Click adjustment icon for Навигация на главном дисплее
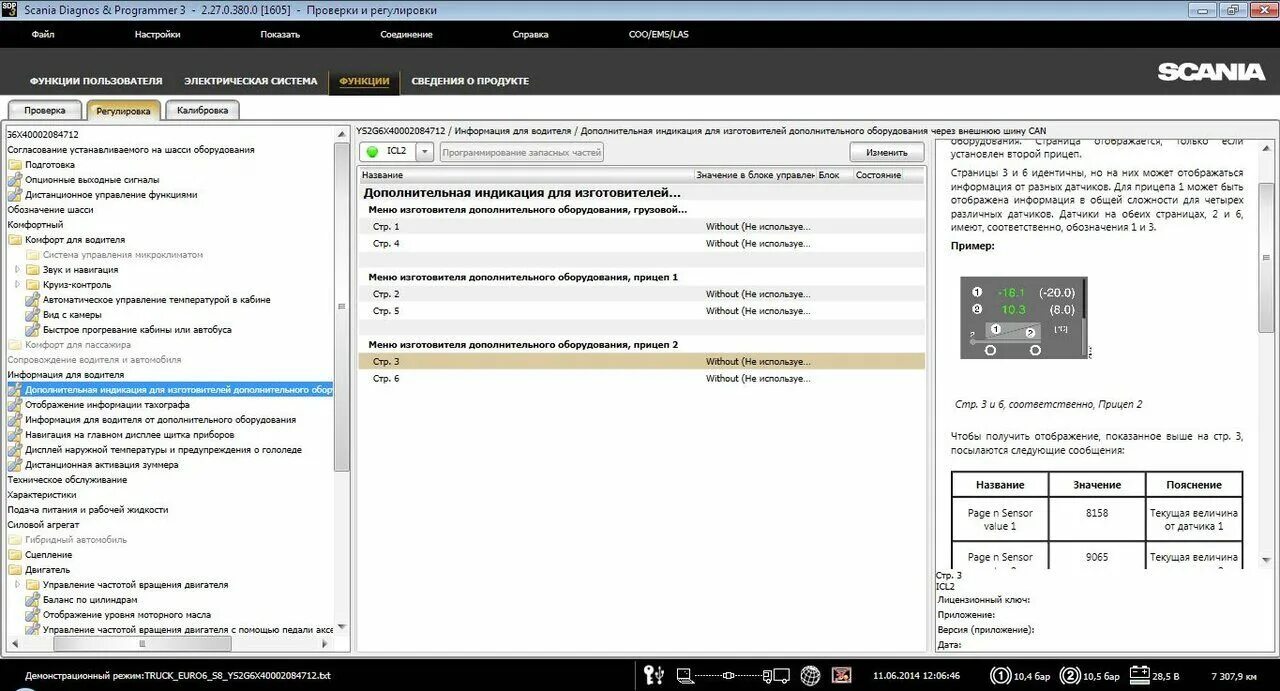 tap(15, 435)
